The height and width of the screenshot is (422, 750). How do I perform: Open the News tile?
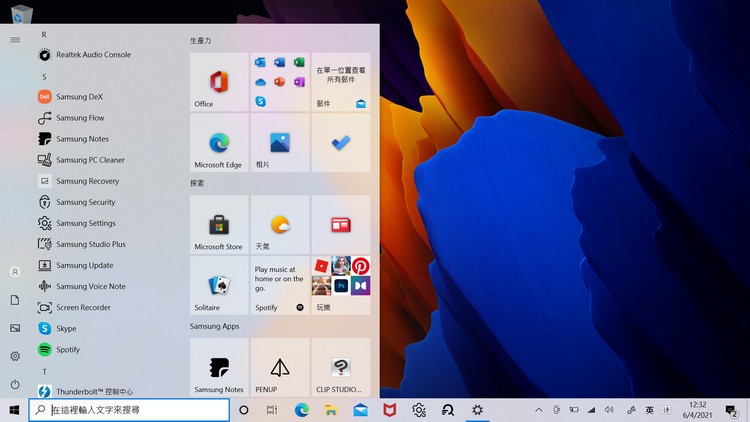tap(341, 224)
